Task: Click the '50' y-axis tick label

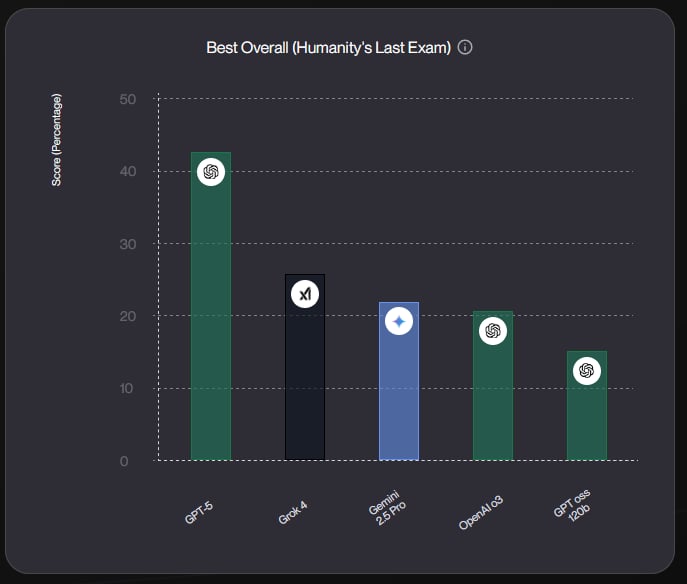Action: [127, 99]
